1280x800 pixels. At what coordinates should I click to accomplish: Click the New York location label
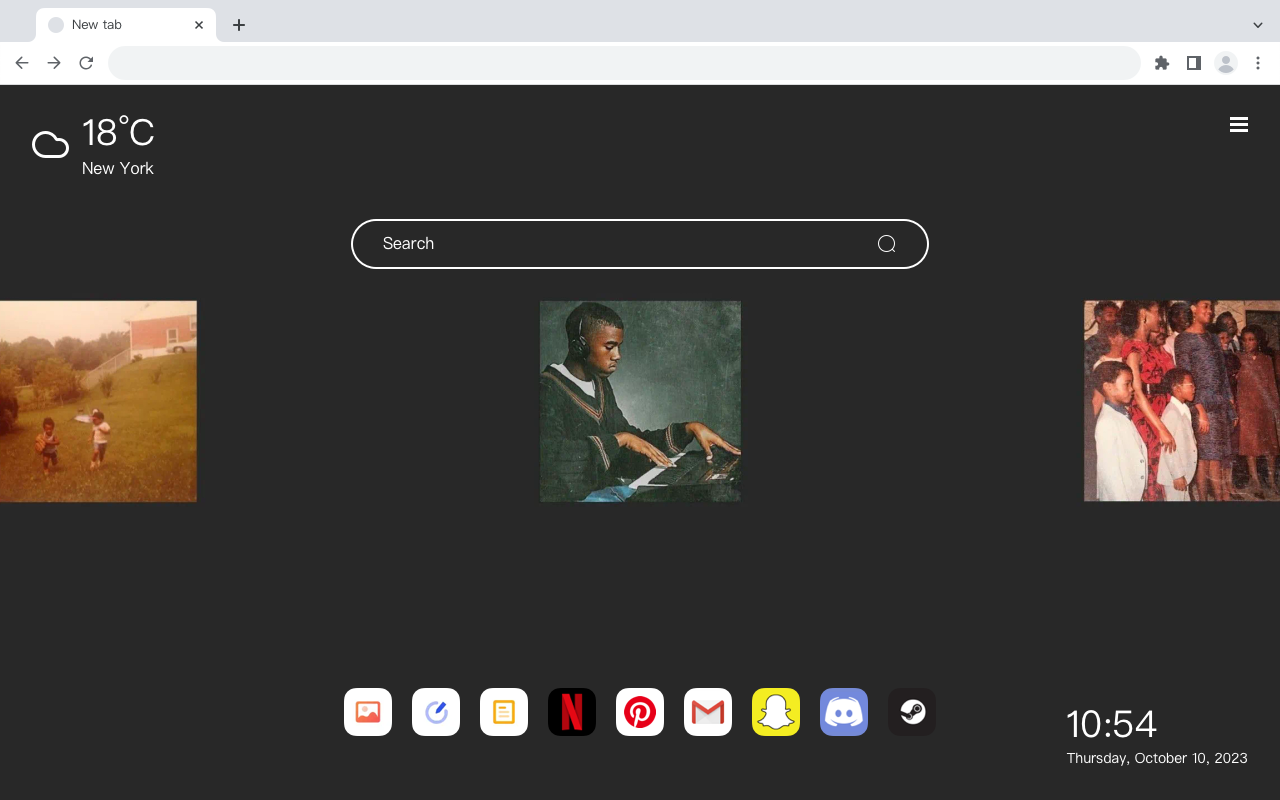click(118, 168)
